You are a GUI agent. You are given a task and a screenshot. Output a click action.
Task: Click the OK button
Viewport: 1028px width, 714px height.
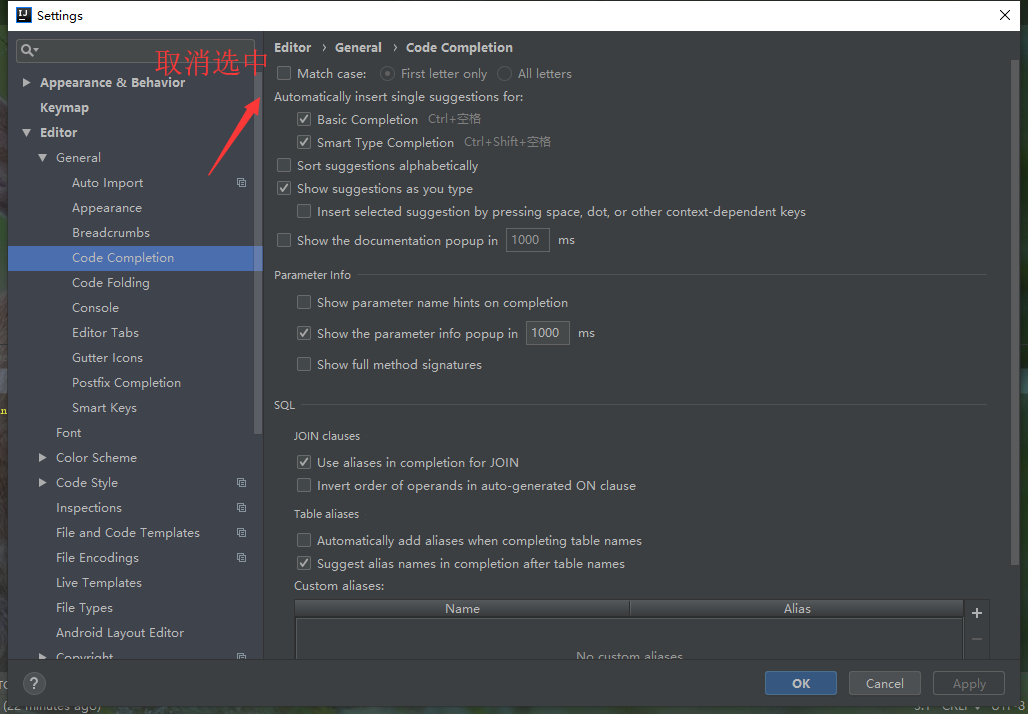(801, 683)
